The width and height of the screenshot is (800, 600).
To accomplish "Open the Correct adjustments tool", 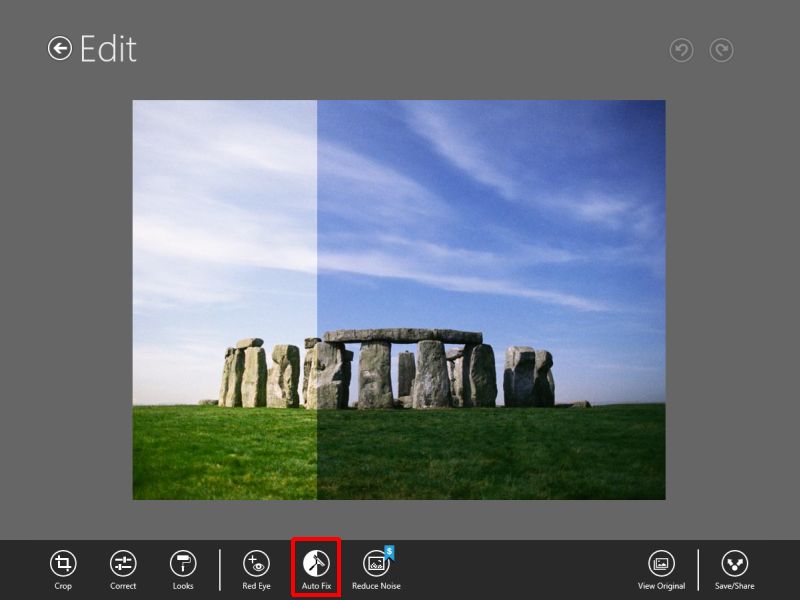I will tap(123, 570).
